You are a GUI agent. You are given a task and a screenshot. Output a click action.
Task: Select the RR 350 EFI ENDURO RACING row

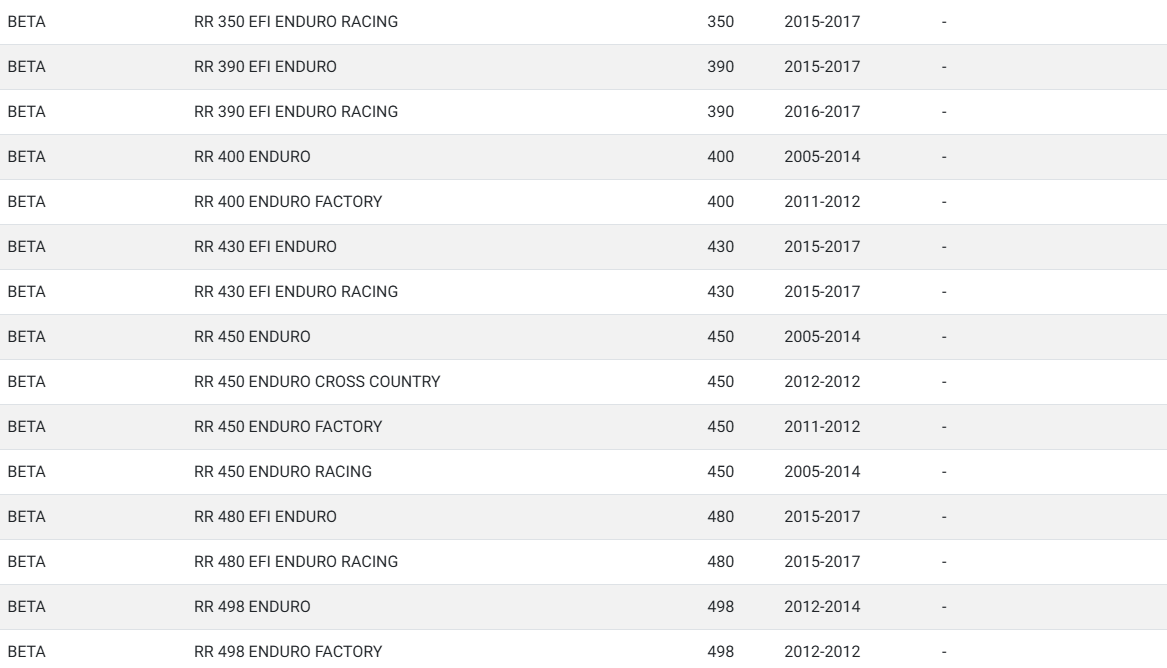click(584, 22)
